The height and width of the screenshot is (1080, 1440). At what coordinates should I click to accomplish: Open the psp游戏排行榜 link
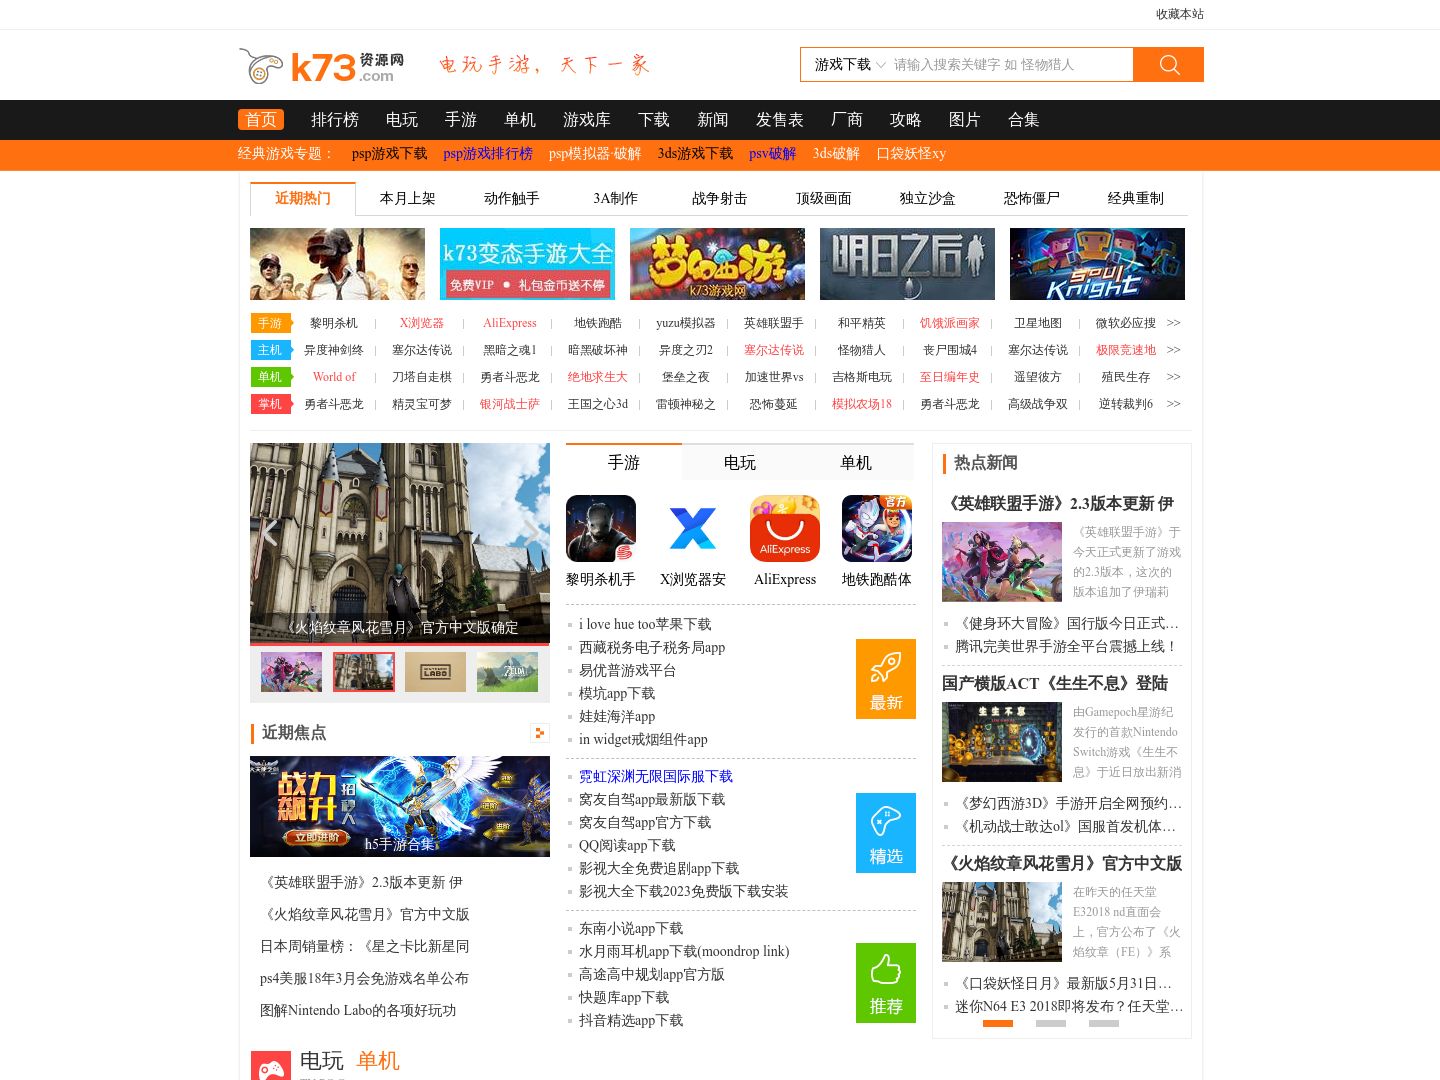point(488,154)
